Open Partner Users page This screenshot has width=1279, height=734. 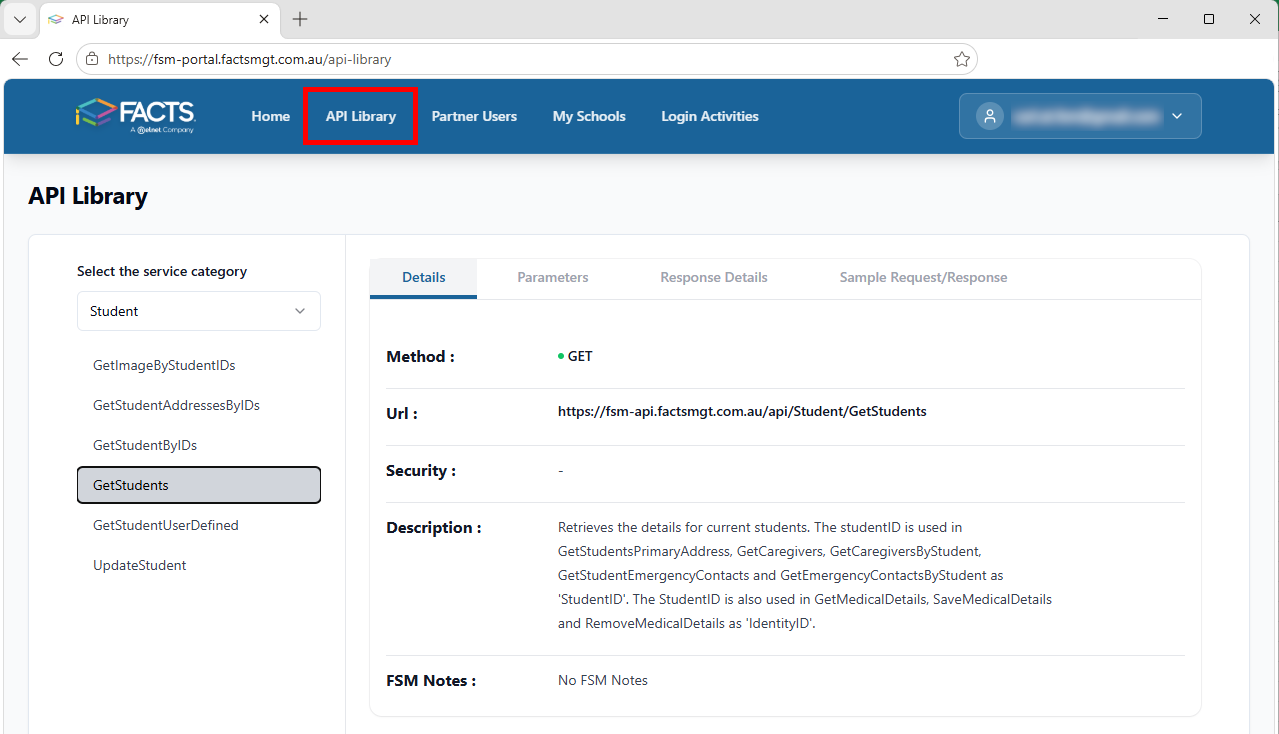point(474,116)
